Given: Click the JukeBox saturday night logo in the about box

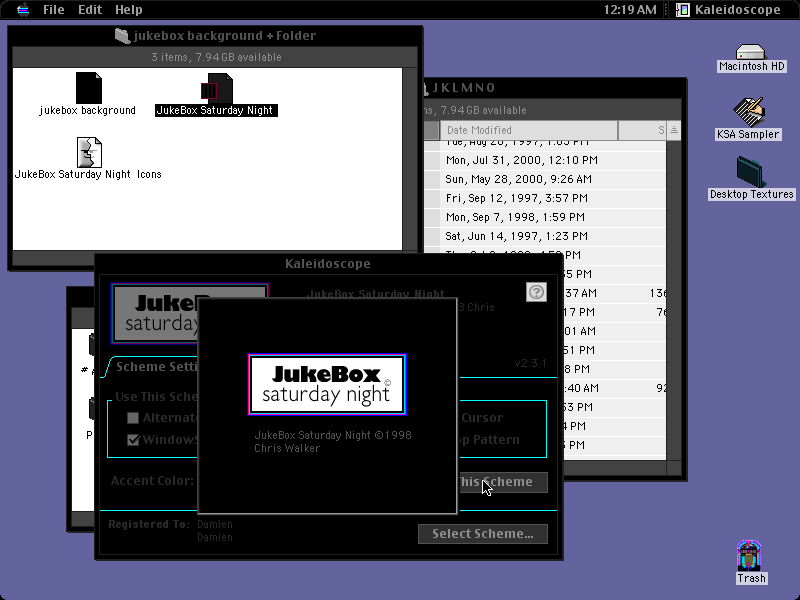Looking at the screenshot, I should click(327, 385).
